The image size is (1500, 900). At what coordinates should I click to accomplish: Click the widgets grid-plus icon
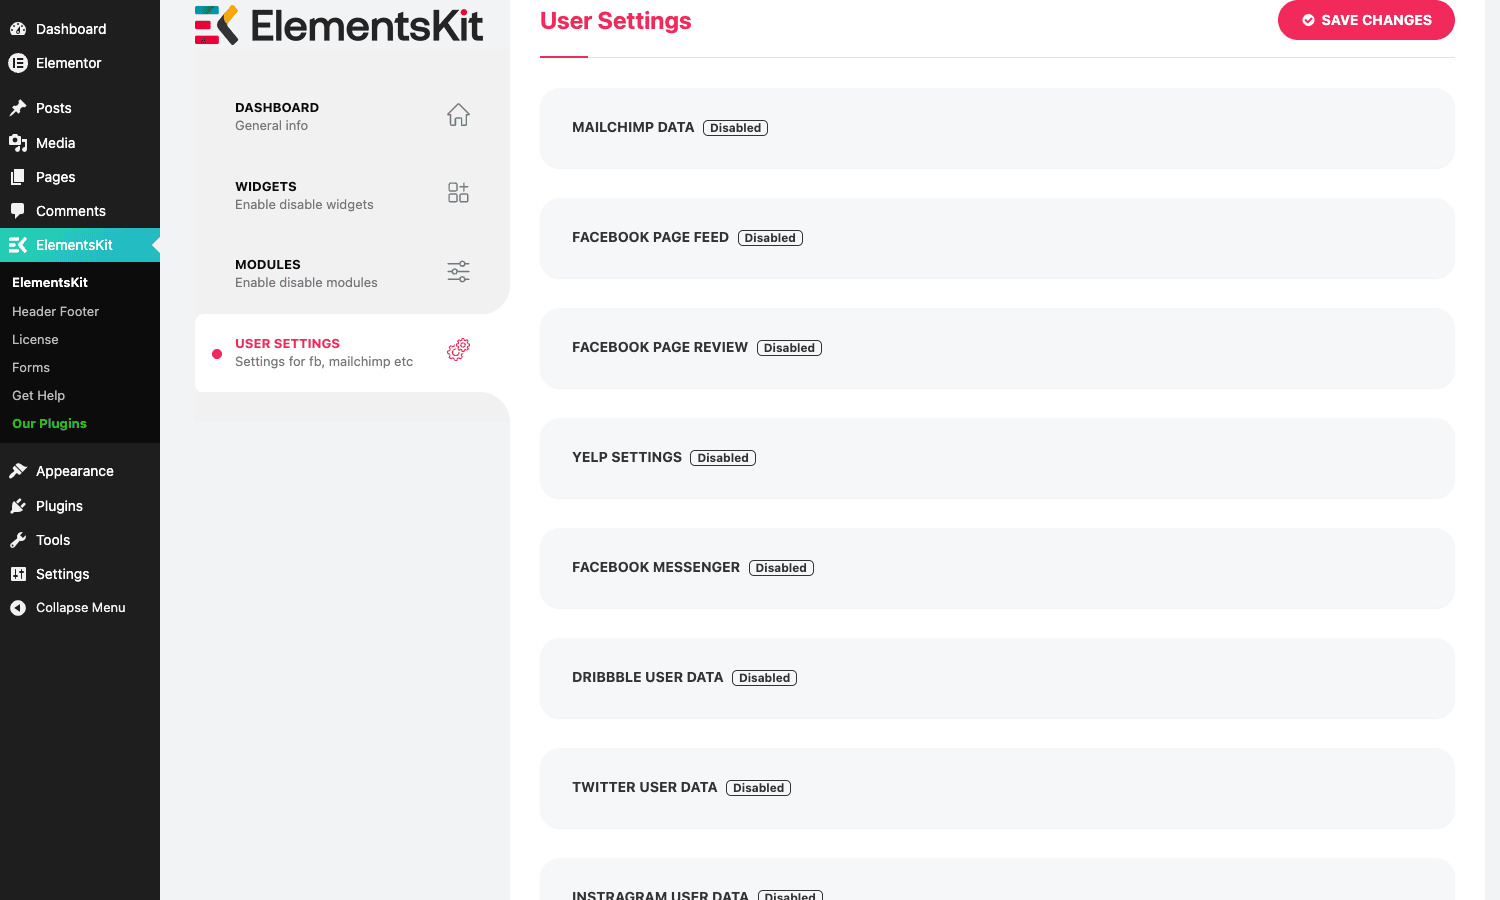click(x=458, y=193)
